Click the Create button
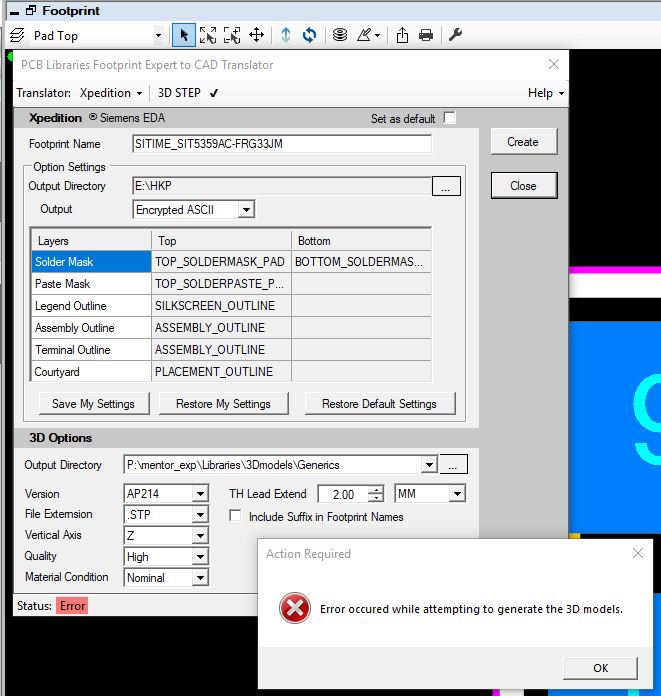The height and width of the screenshot is (696, 661). pyautogui.click(x=524, y=142)
